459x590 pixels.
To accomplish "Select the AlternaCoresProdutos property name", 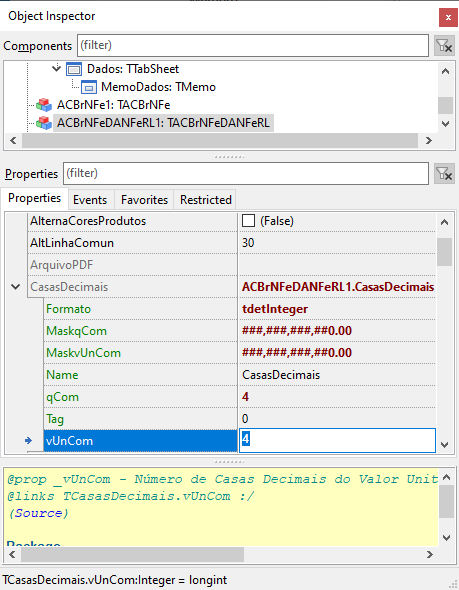I will pyautogui.click(x=88, y=221).
